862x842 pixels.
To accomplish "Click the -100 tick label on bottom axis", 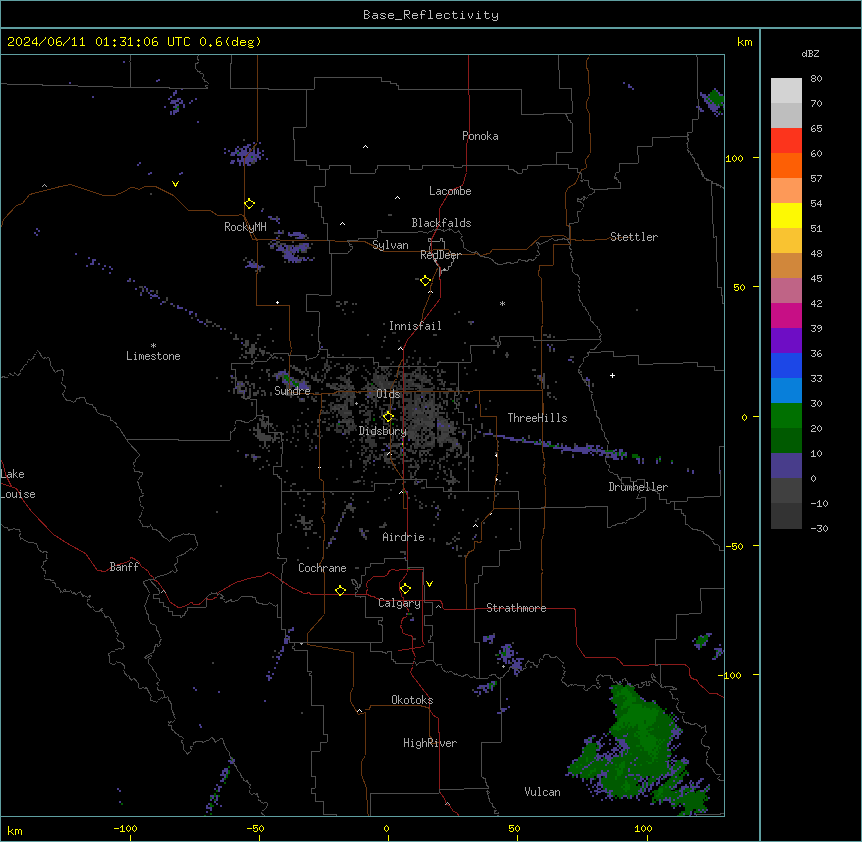I will click(x=125, y=829).
